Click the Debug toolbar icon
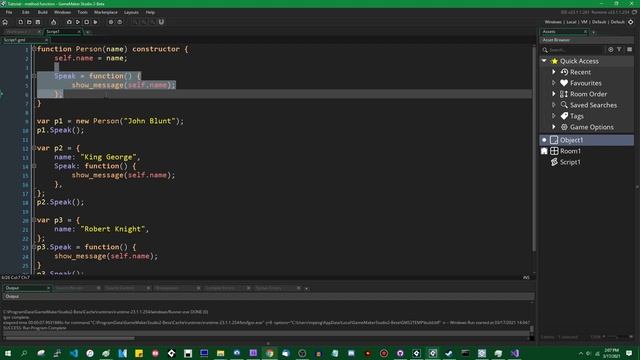 69,22
